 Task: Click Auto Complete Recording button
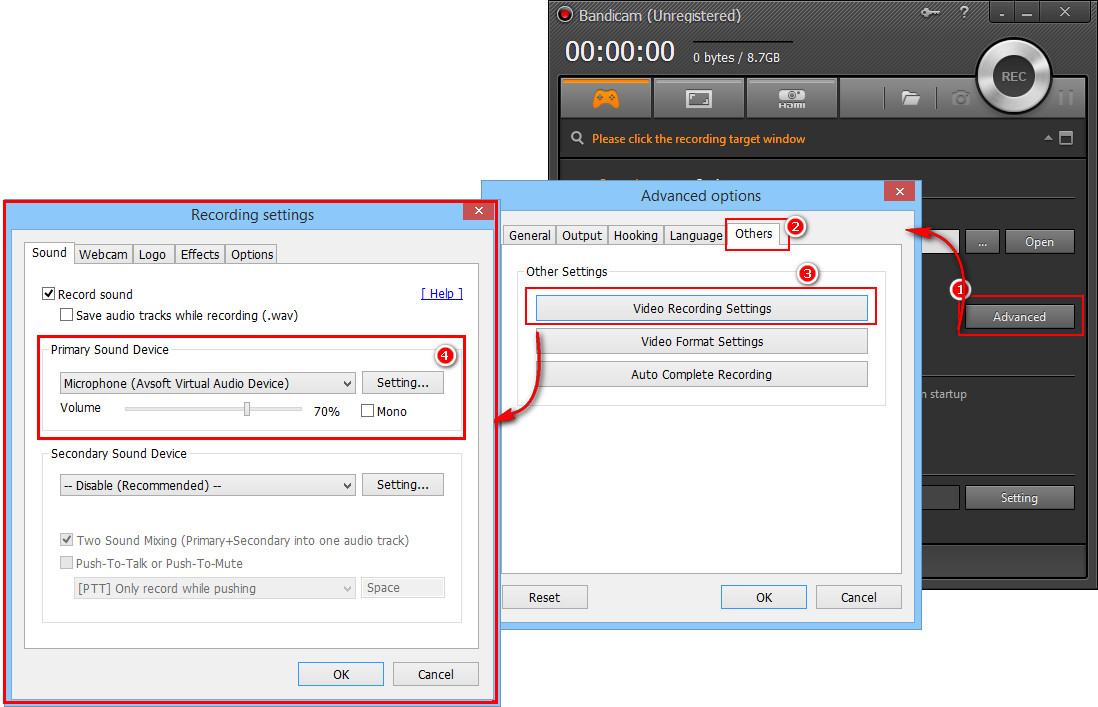[x=702, y=374]
